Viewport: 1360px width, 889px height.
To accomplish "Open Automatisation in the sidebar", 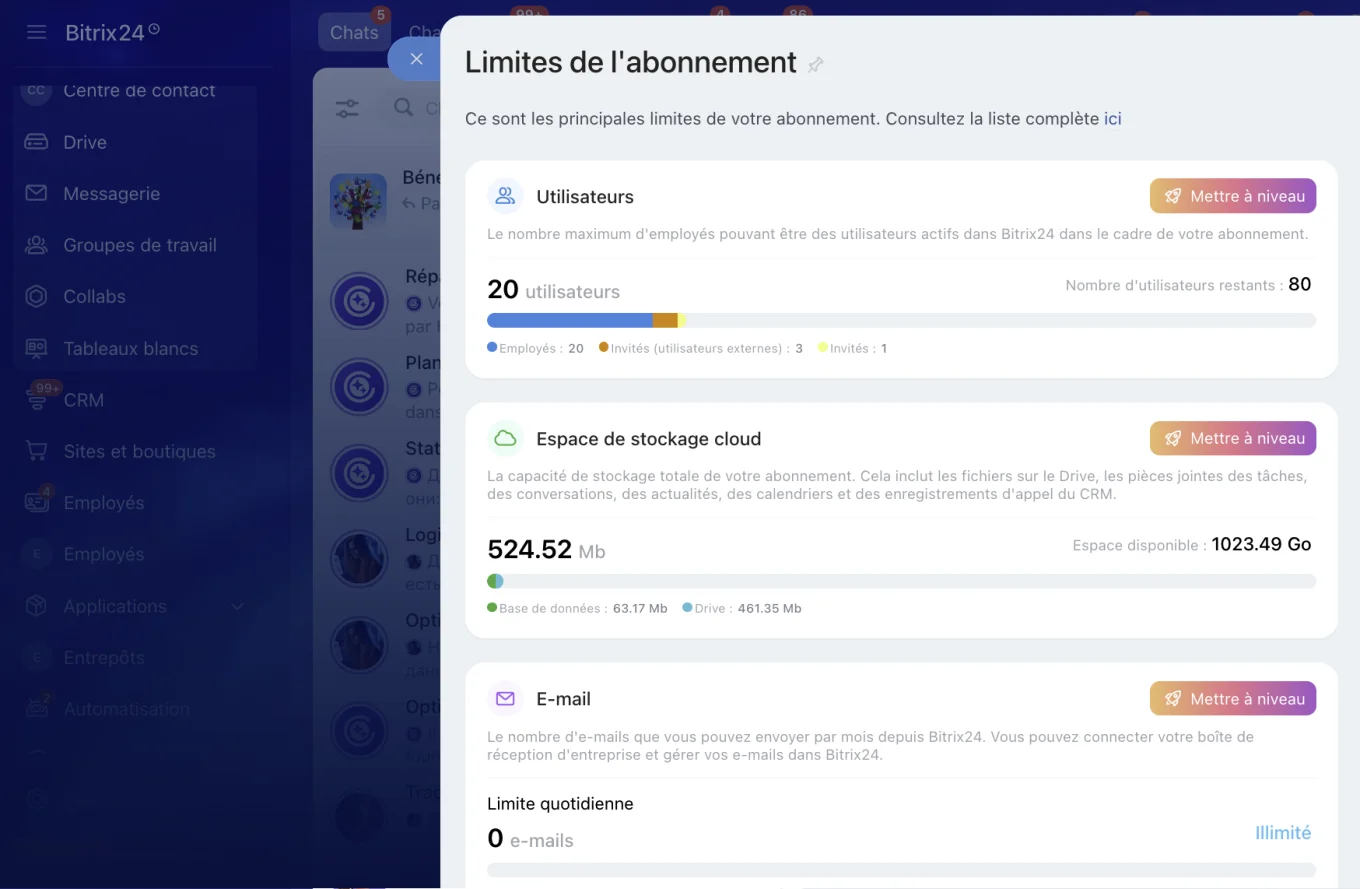I will coord(126,709).
